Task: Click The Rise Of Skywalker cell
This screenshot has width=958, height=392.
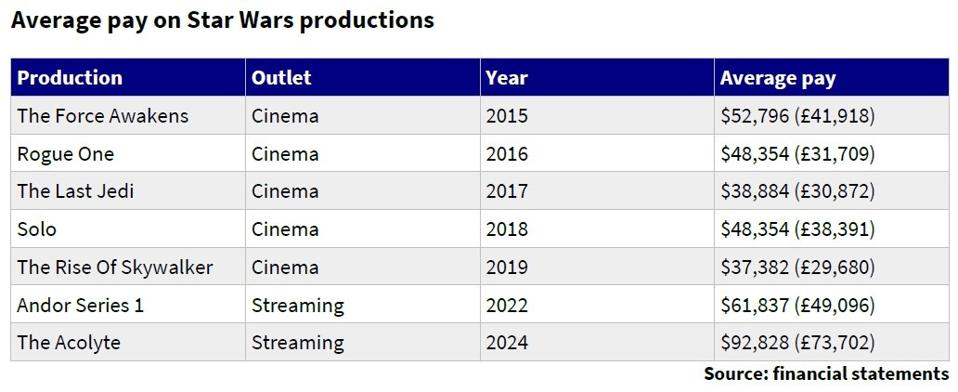Action: (128, 267)
